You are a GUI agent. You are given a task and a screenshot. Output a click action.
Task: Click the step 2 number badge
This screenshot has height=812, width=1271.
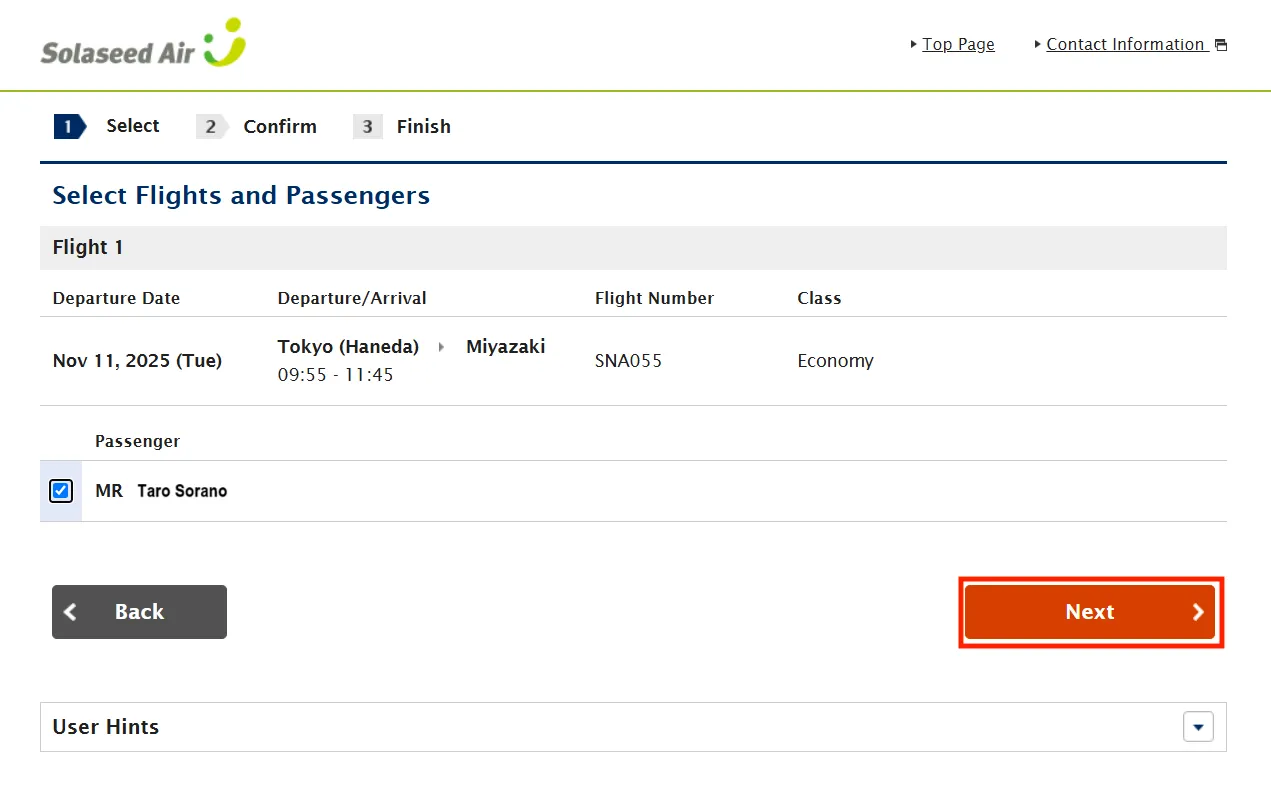(x=211, y=127)
